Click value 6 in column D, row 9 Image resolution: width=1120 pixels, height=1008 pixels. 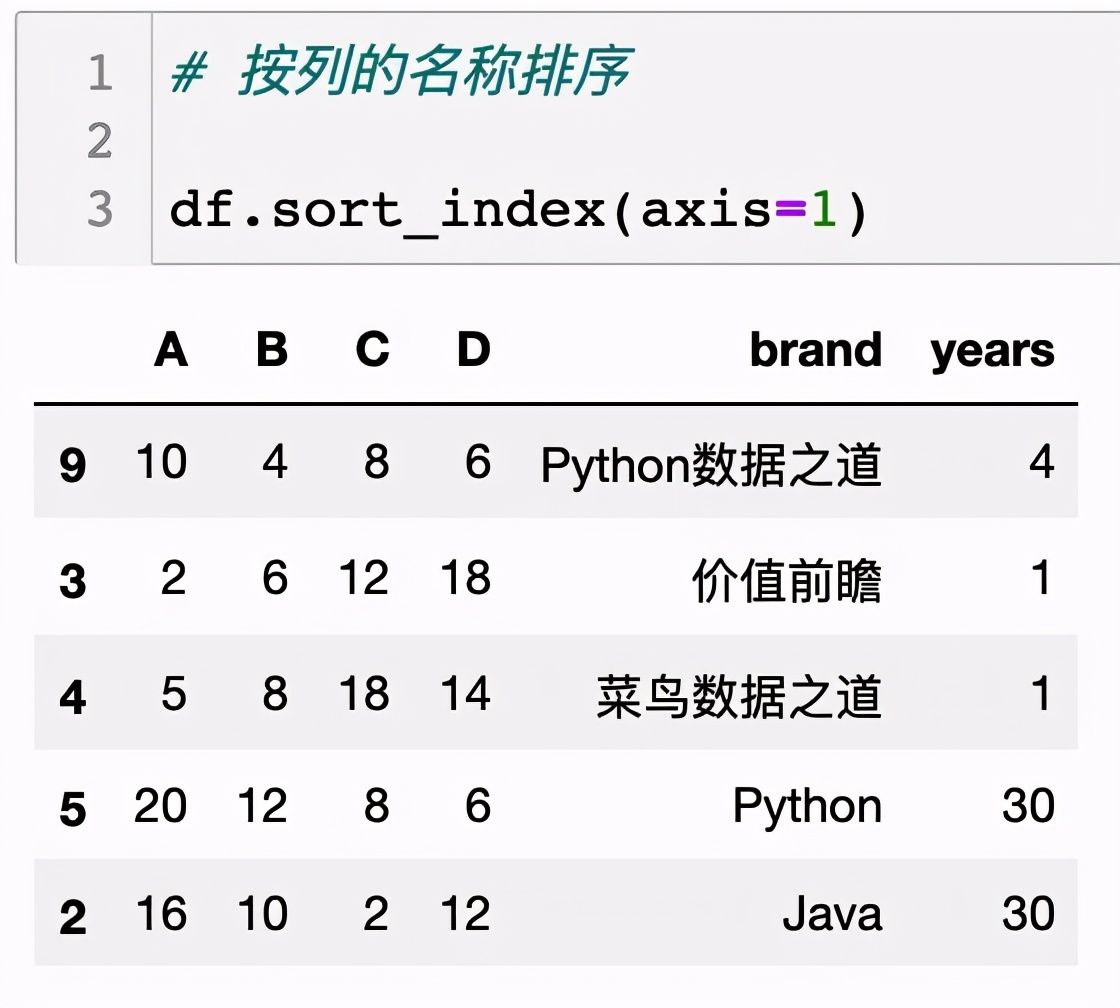[478, 461]
